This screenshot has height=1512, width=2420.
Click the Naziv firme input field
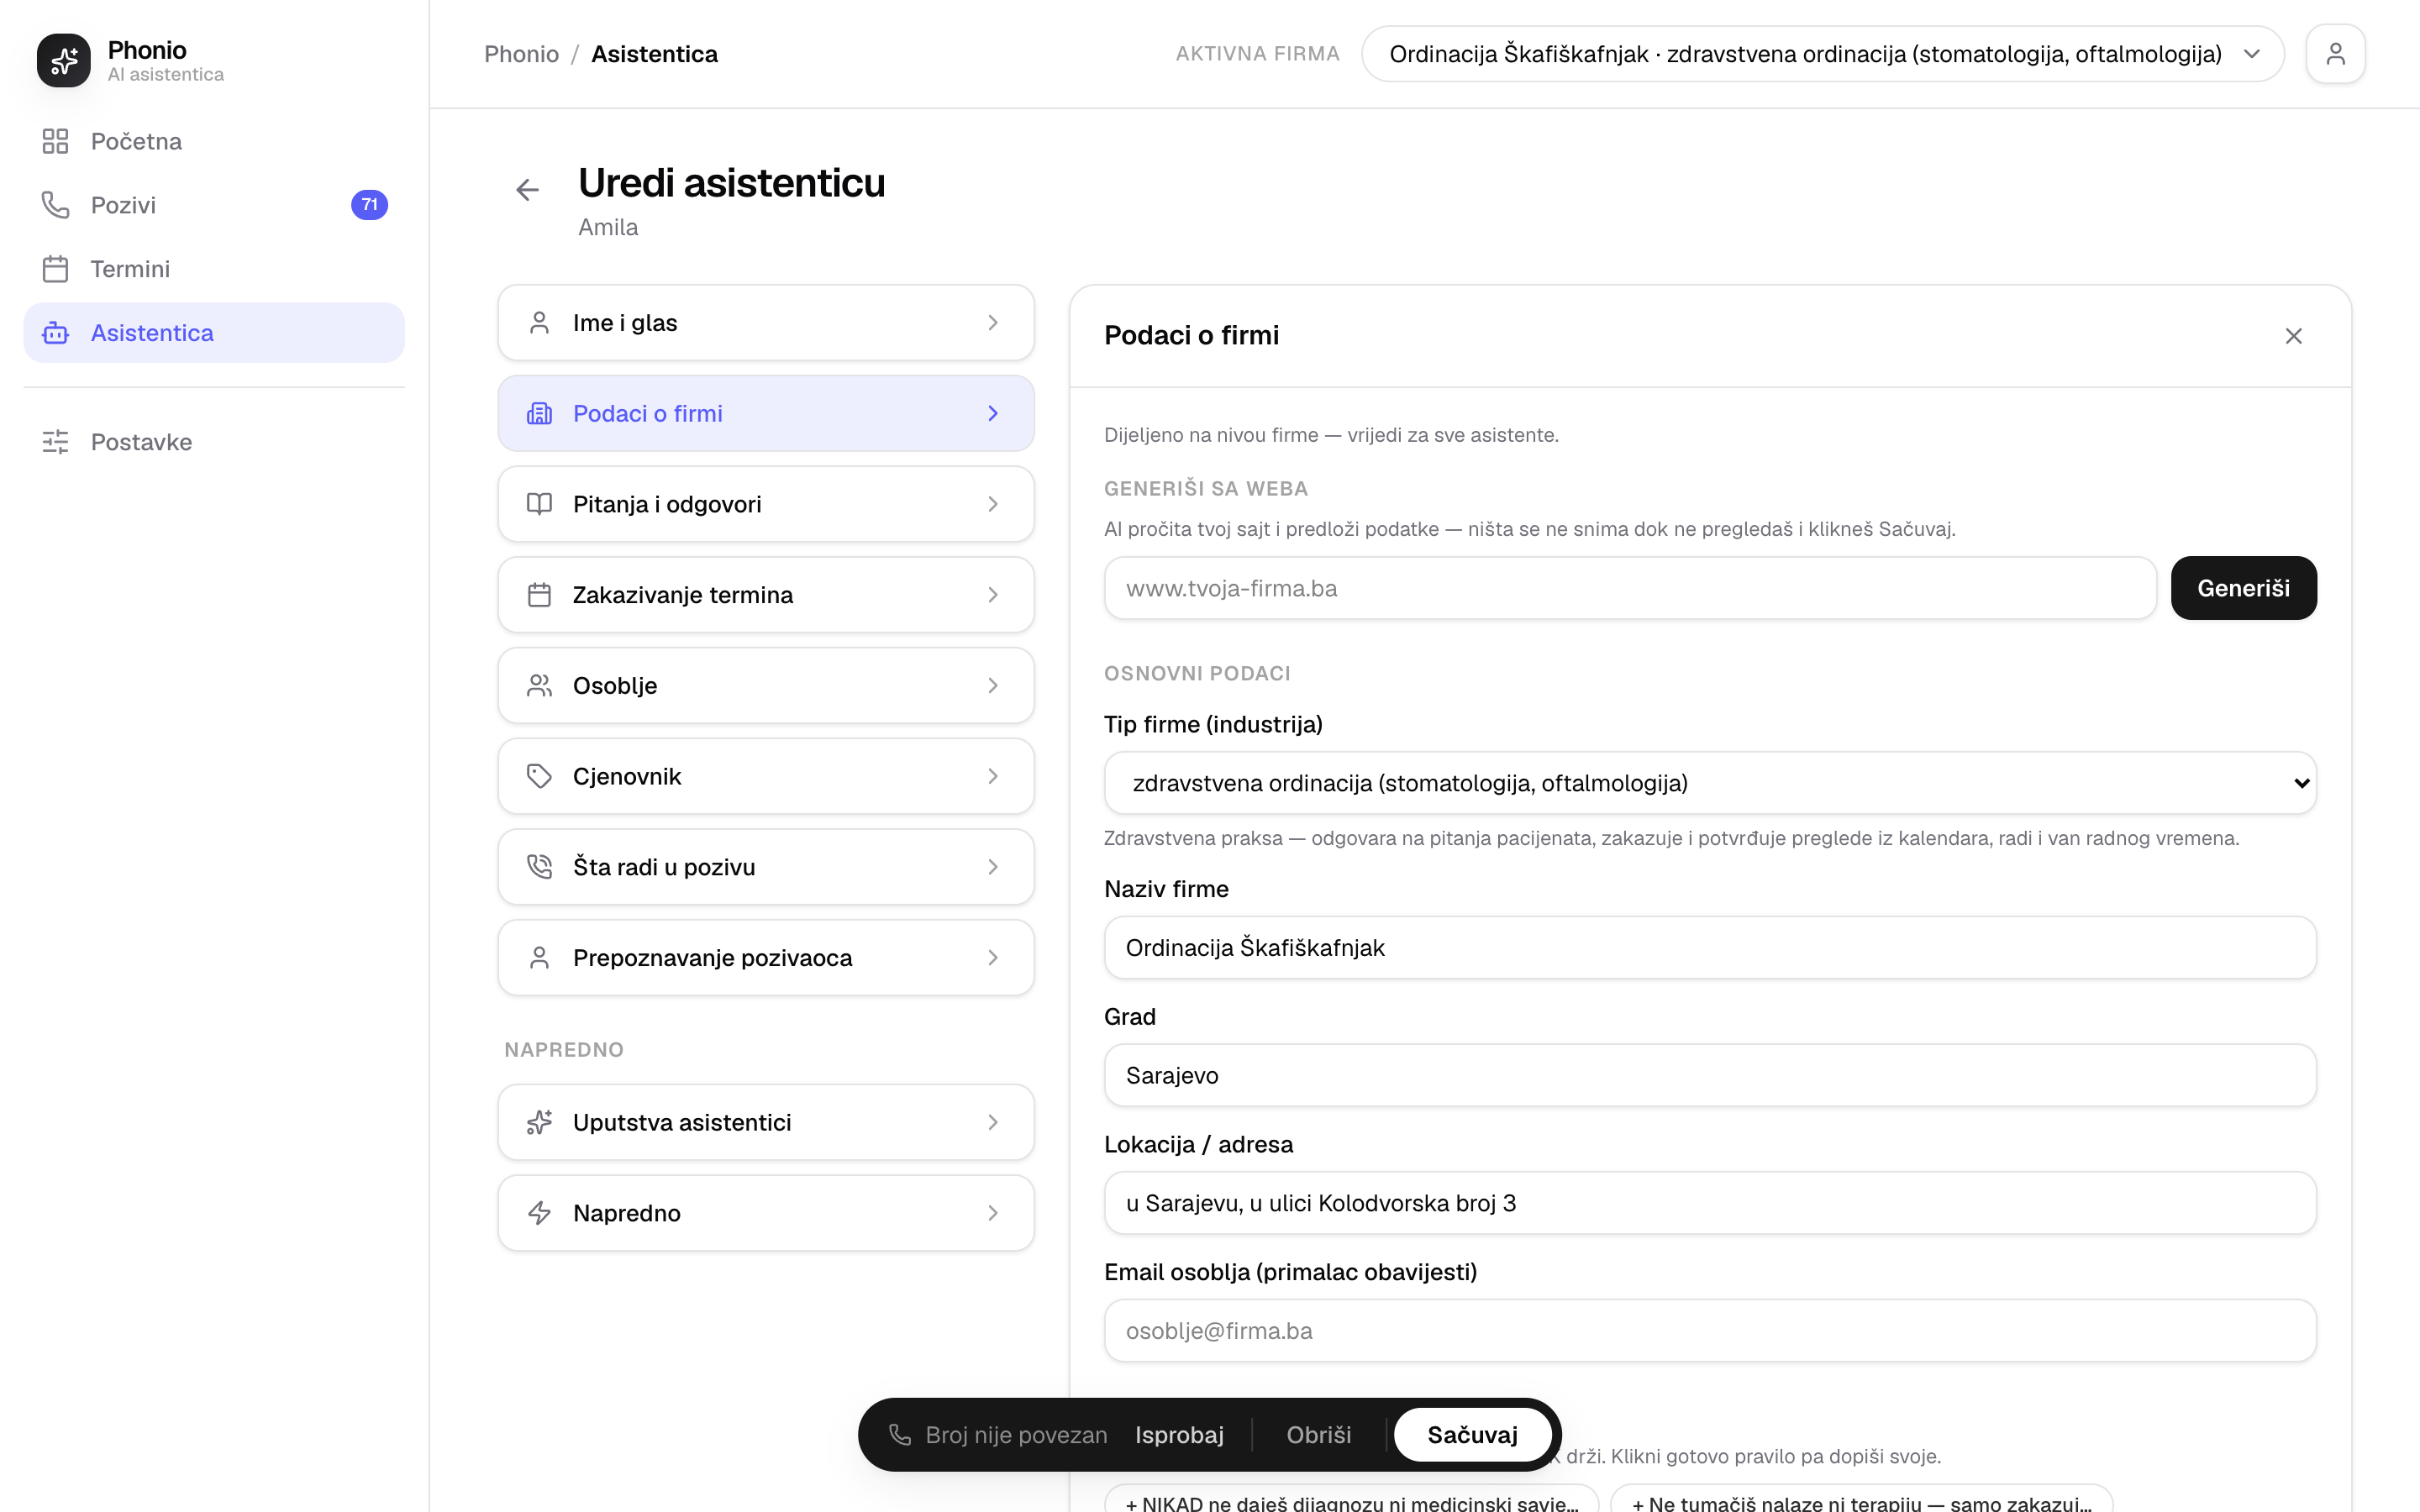(1710, 948)
